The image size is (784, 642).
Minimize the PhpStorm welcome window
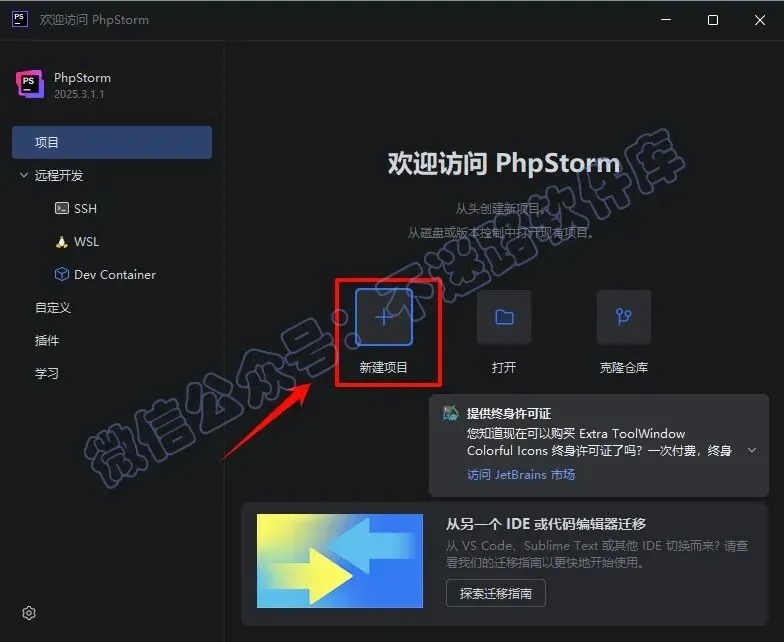point(666,20)
